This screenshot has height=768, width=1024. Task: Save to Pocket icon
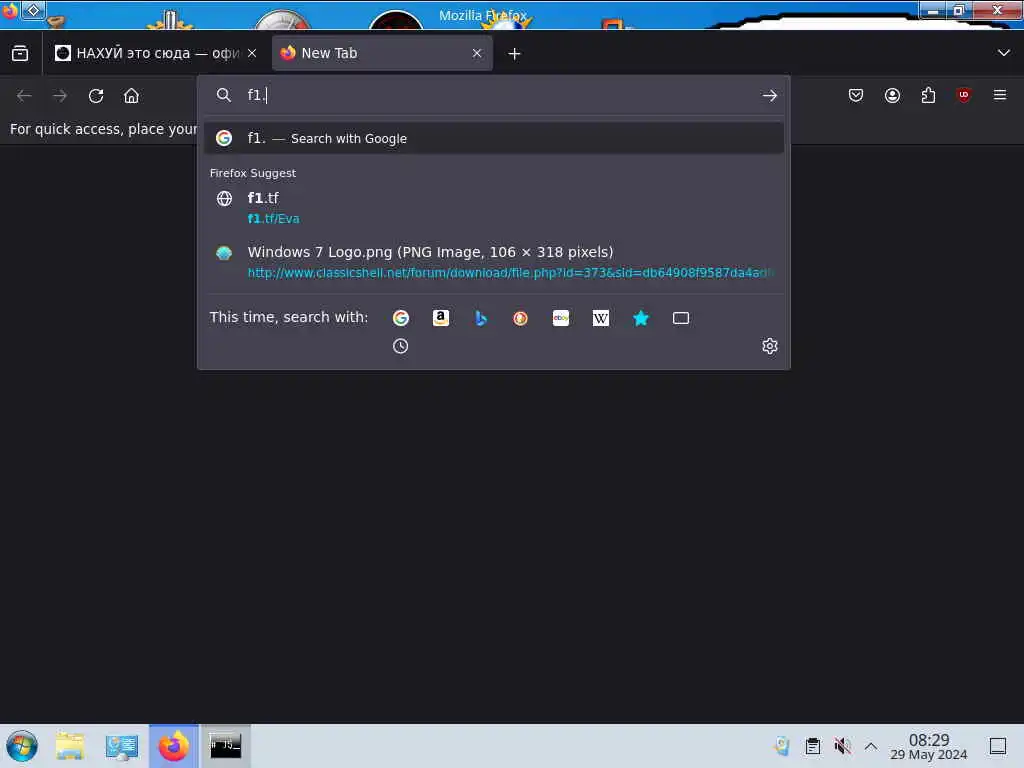pyautogui.click(x=856, y=96)
